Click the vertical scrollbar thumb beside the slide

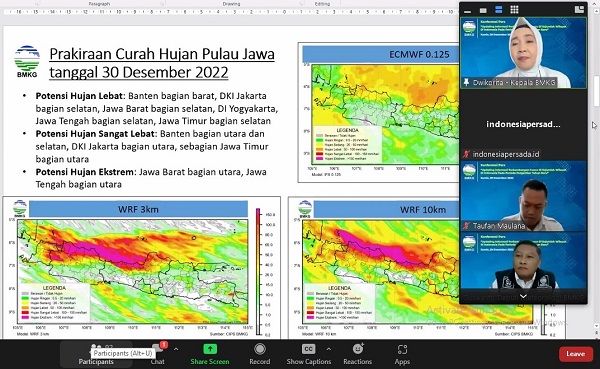[596, 91]
